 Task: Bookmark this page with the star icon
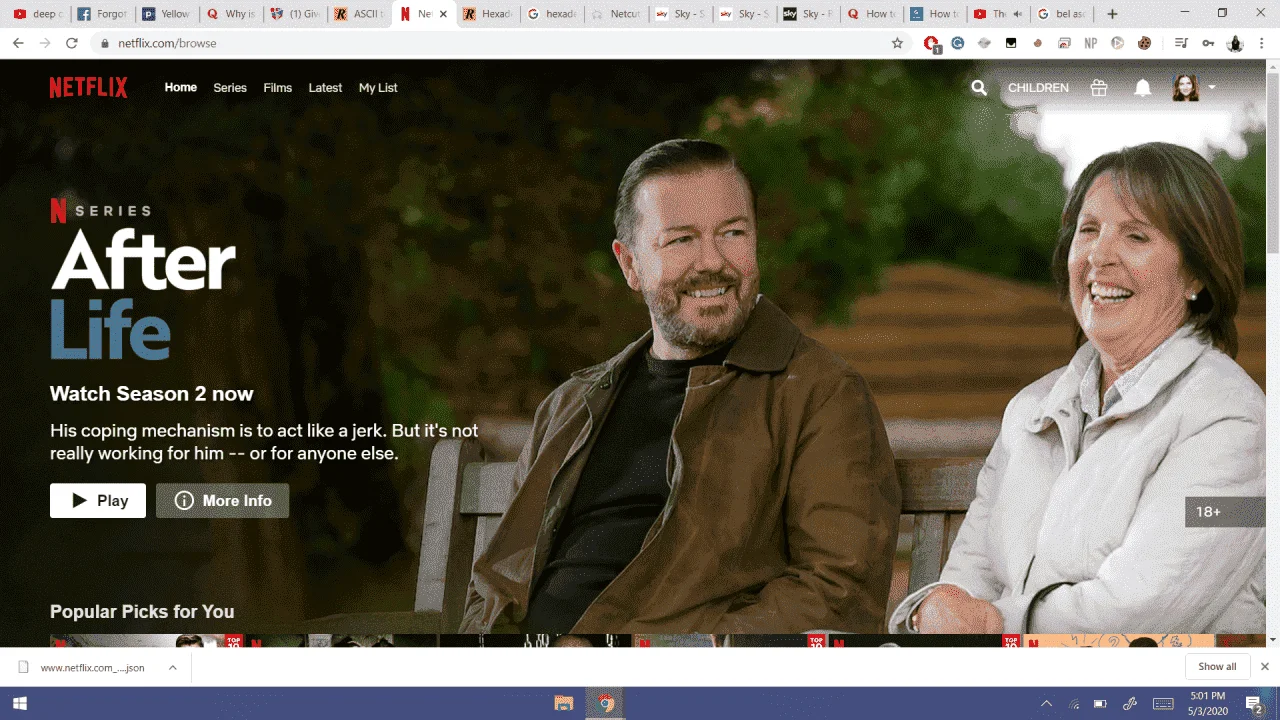point(897,43)
